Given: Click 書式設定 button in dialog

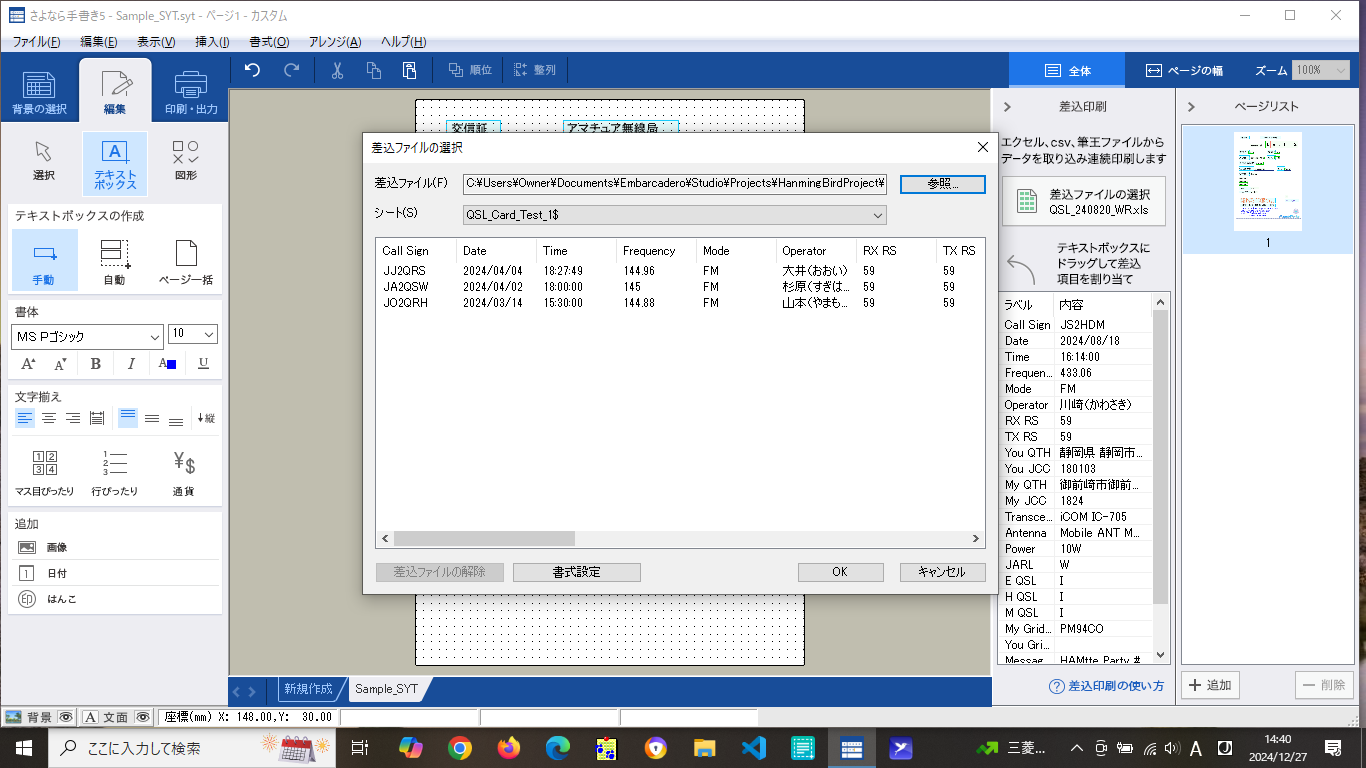Looking at the screenshot, I should click(x=576, y=572).
